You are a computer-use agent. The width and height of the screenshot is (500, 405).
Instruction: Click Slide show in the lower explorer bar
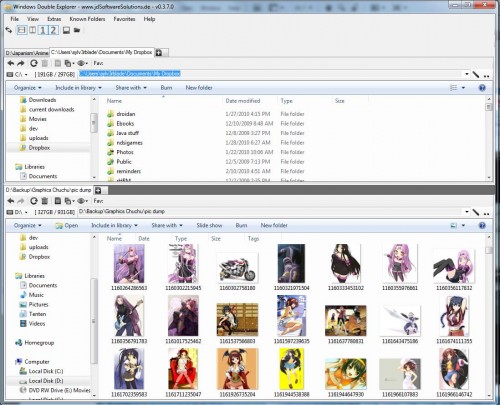click(209, 225)
